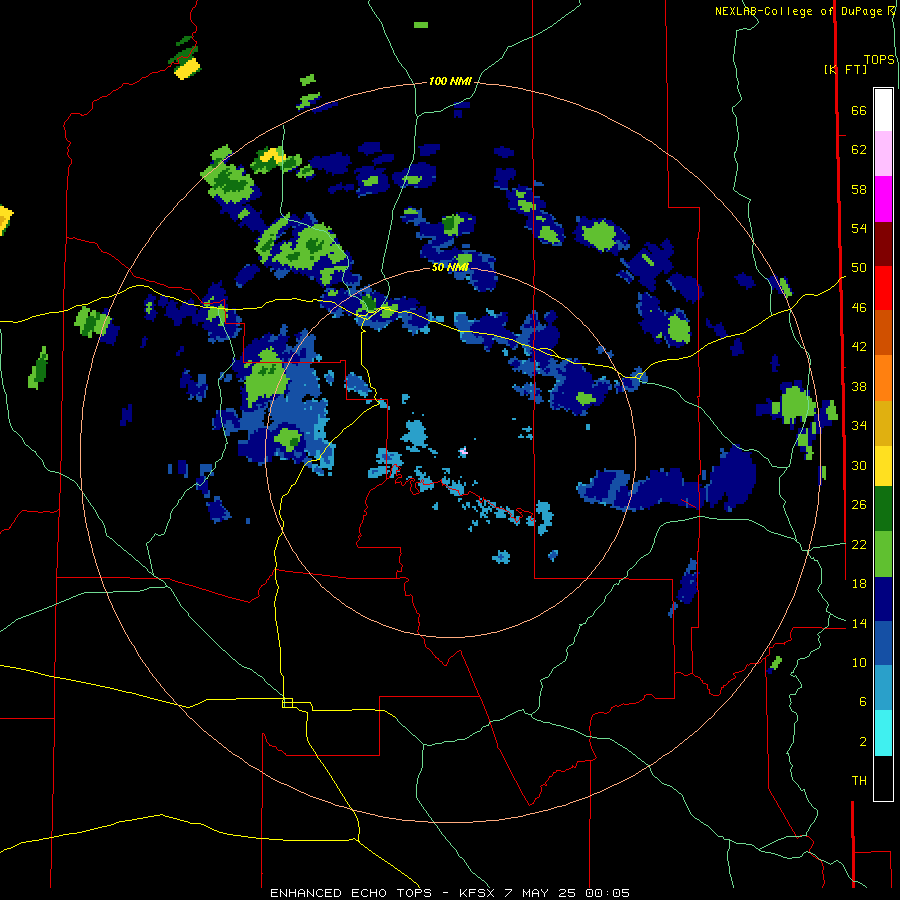The width and height of the screenshot is (900, 900).
Task: Click the legend value "66"
Action: pyautogui.click(x=859, y=111)
